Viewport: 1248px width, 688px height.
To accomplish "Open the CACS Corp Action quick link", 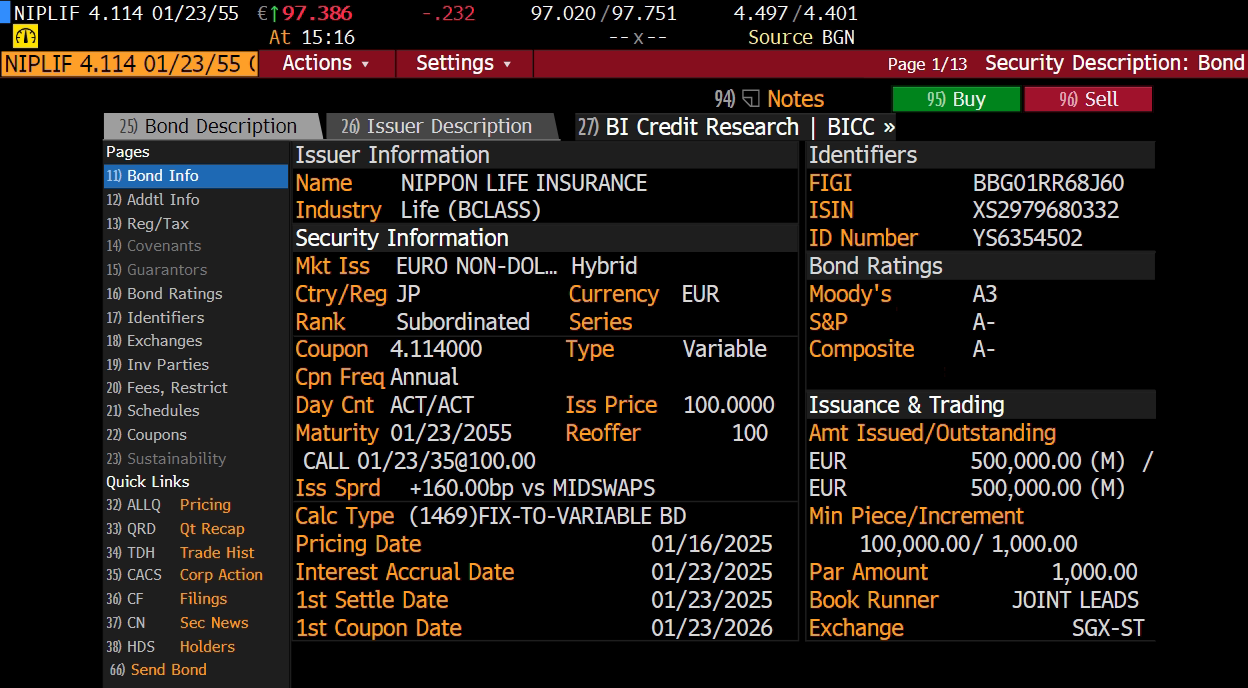I will pos(184,575).
